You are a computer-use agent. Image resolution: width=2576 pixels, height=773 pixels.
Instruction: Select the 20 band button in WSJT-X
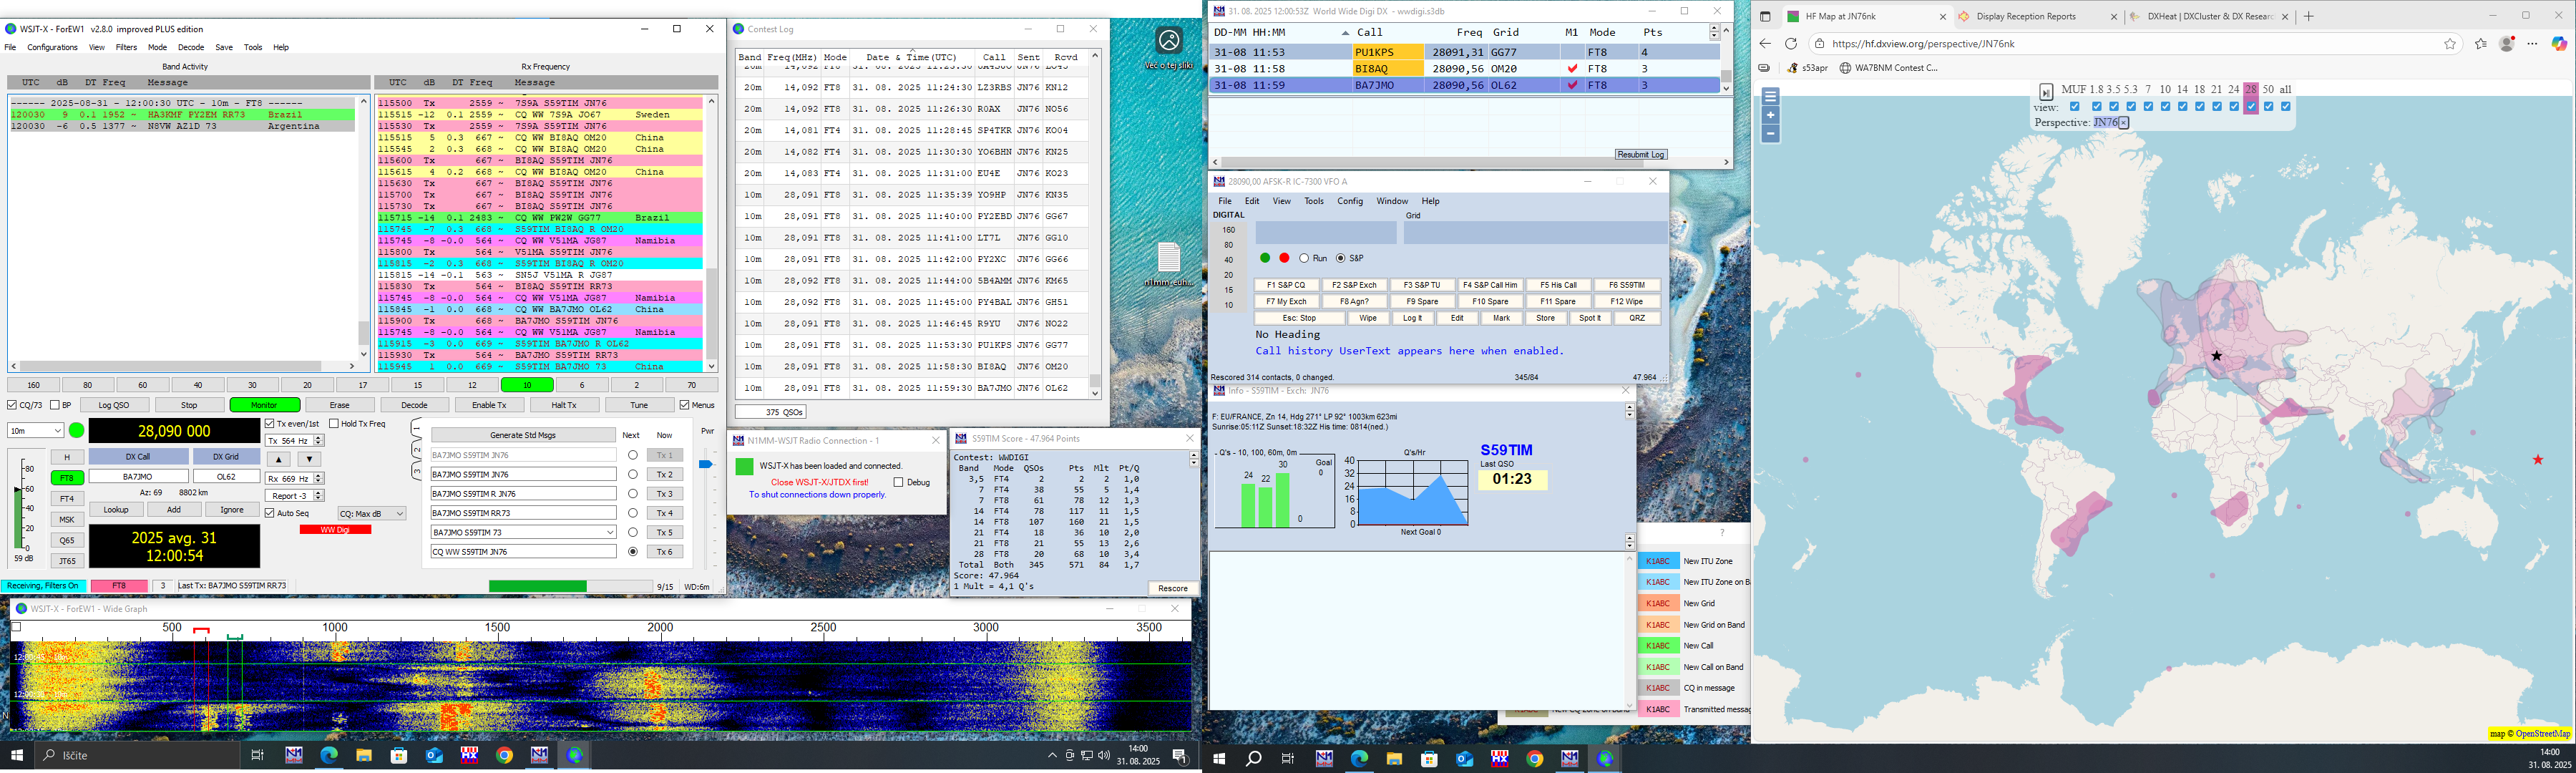[x=308, y=385]
